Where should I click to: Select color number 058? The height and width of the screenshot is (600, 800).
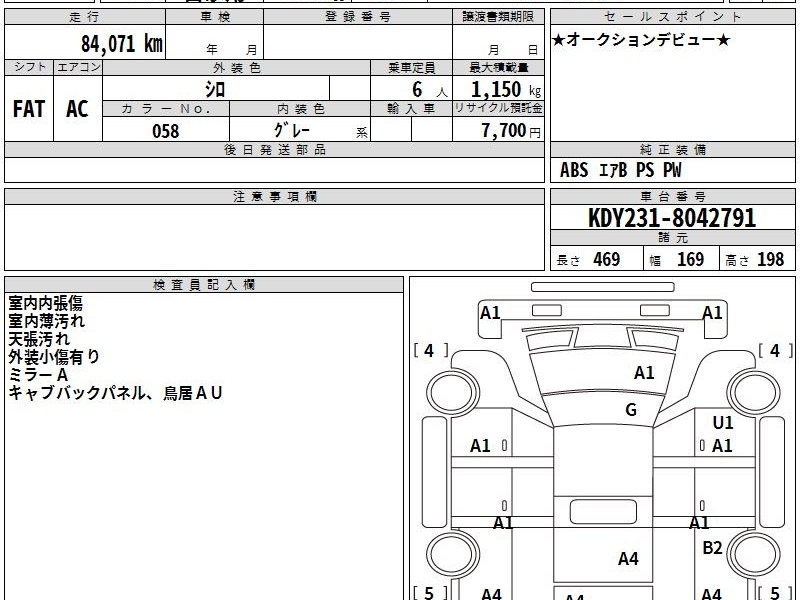coord(166,131)
